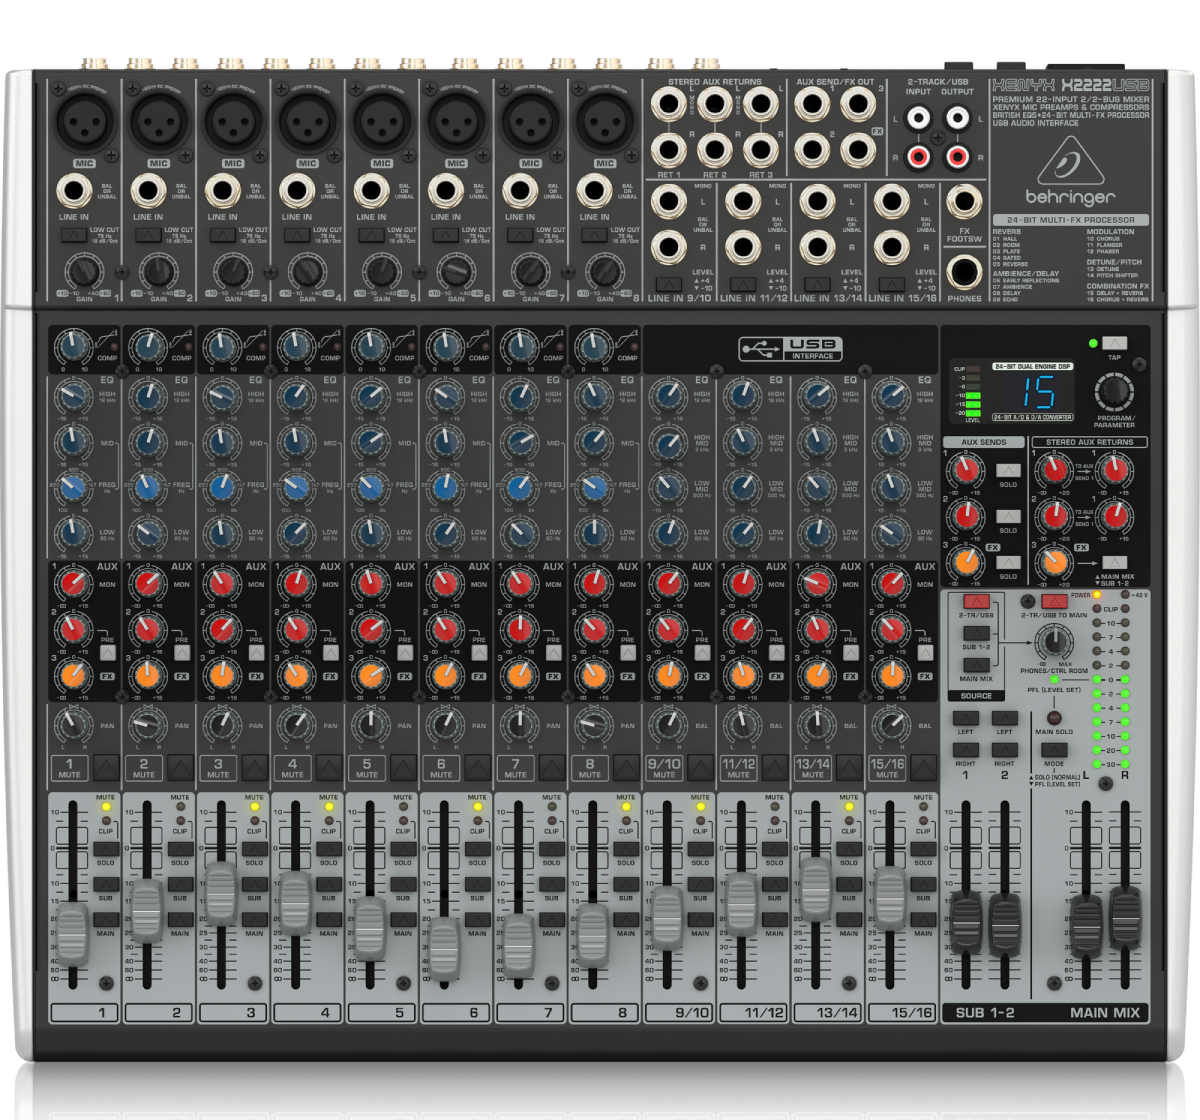The height and width of the screenshot is (1120, 1200).
Task: Click the channel 1 compressor knob
Action: tap(73, 347)
